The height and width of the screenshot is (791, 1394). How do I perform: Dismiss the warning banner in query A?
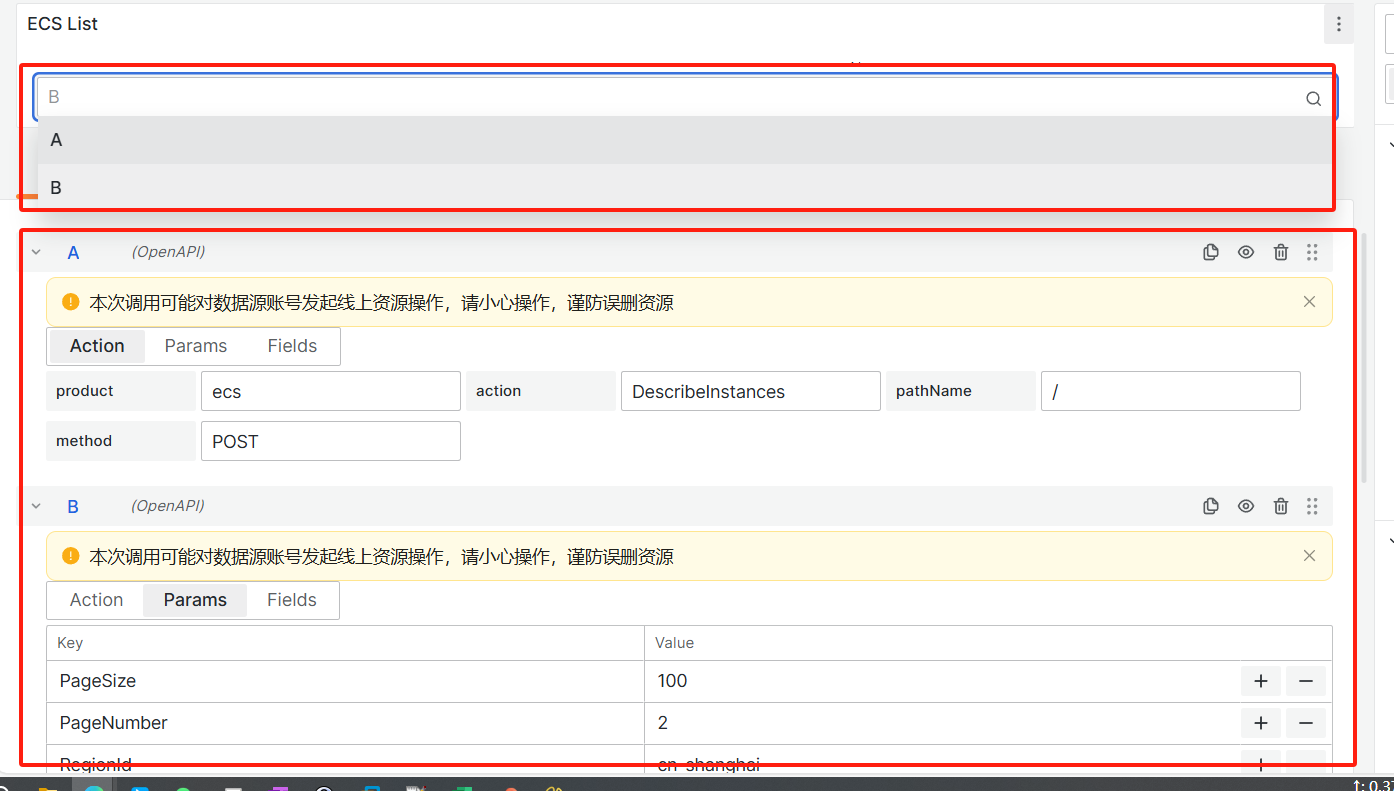[1309, 302]
